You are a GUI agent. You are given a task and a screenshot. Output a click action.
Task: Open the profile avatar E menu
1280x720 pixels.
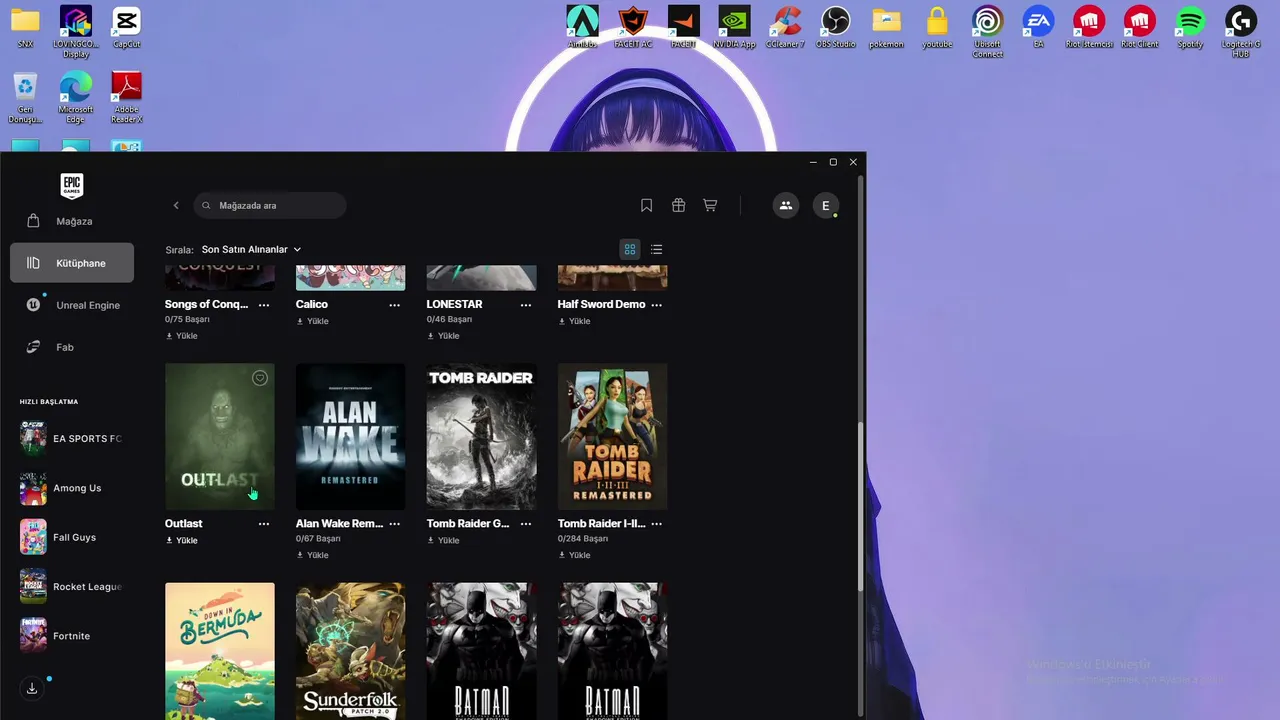(x=826, y=205)
